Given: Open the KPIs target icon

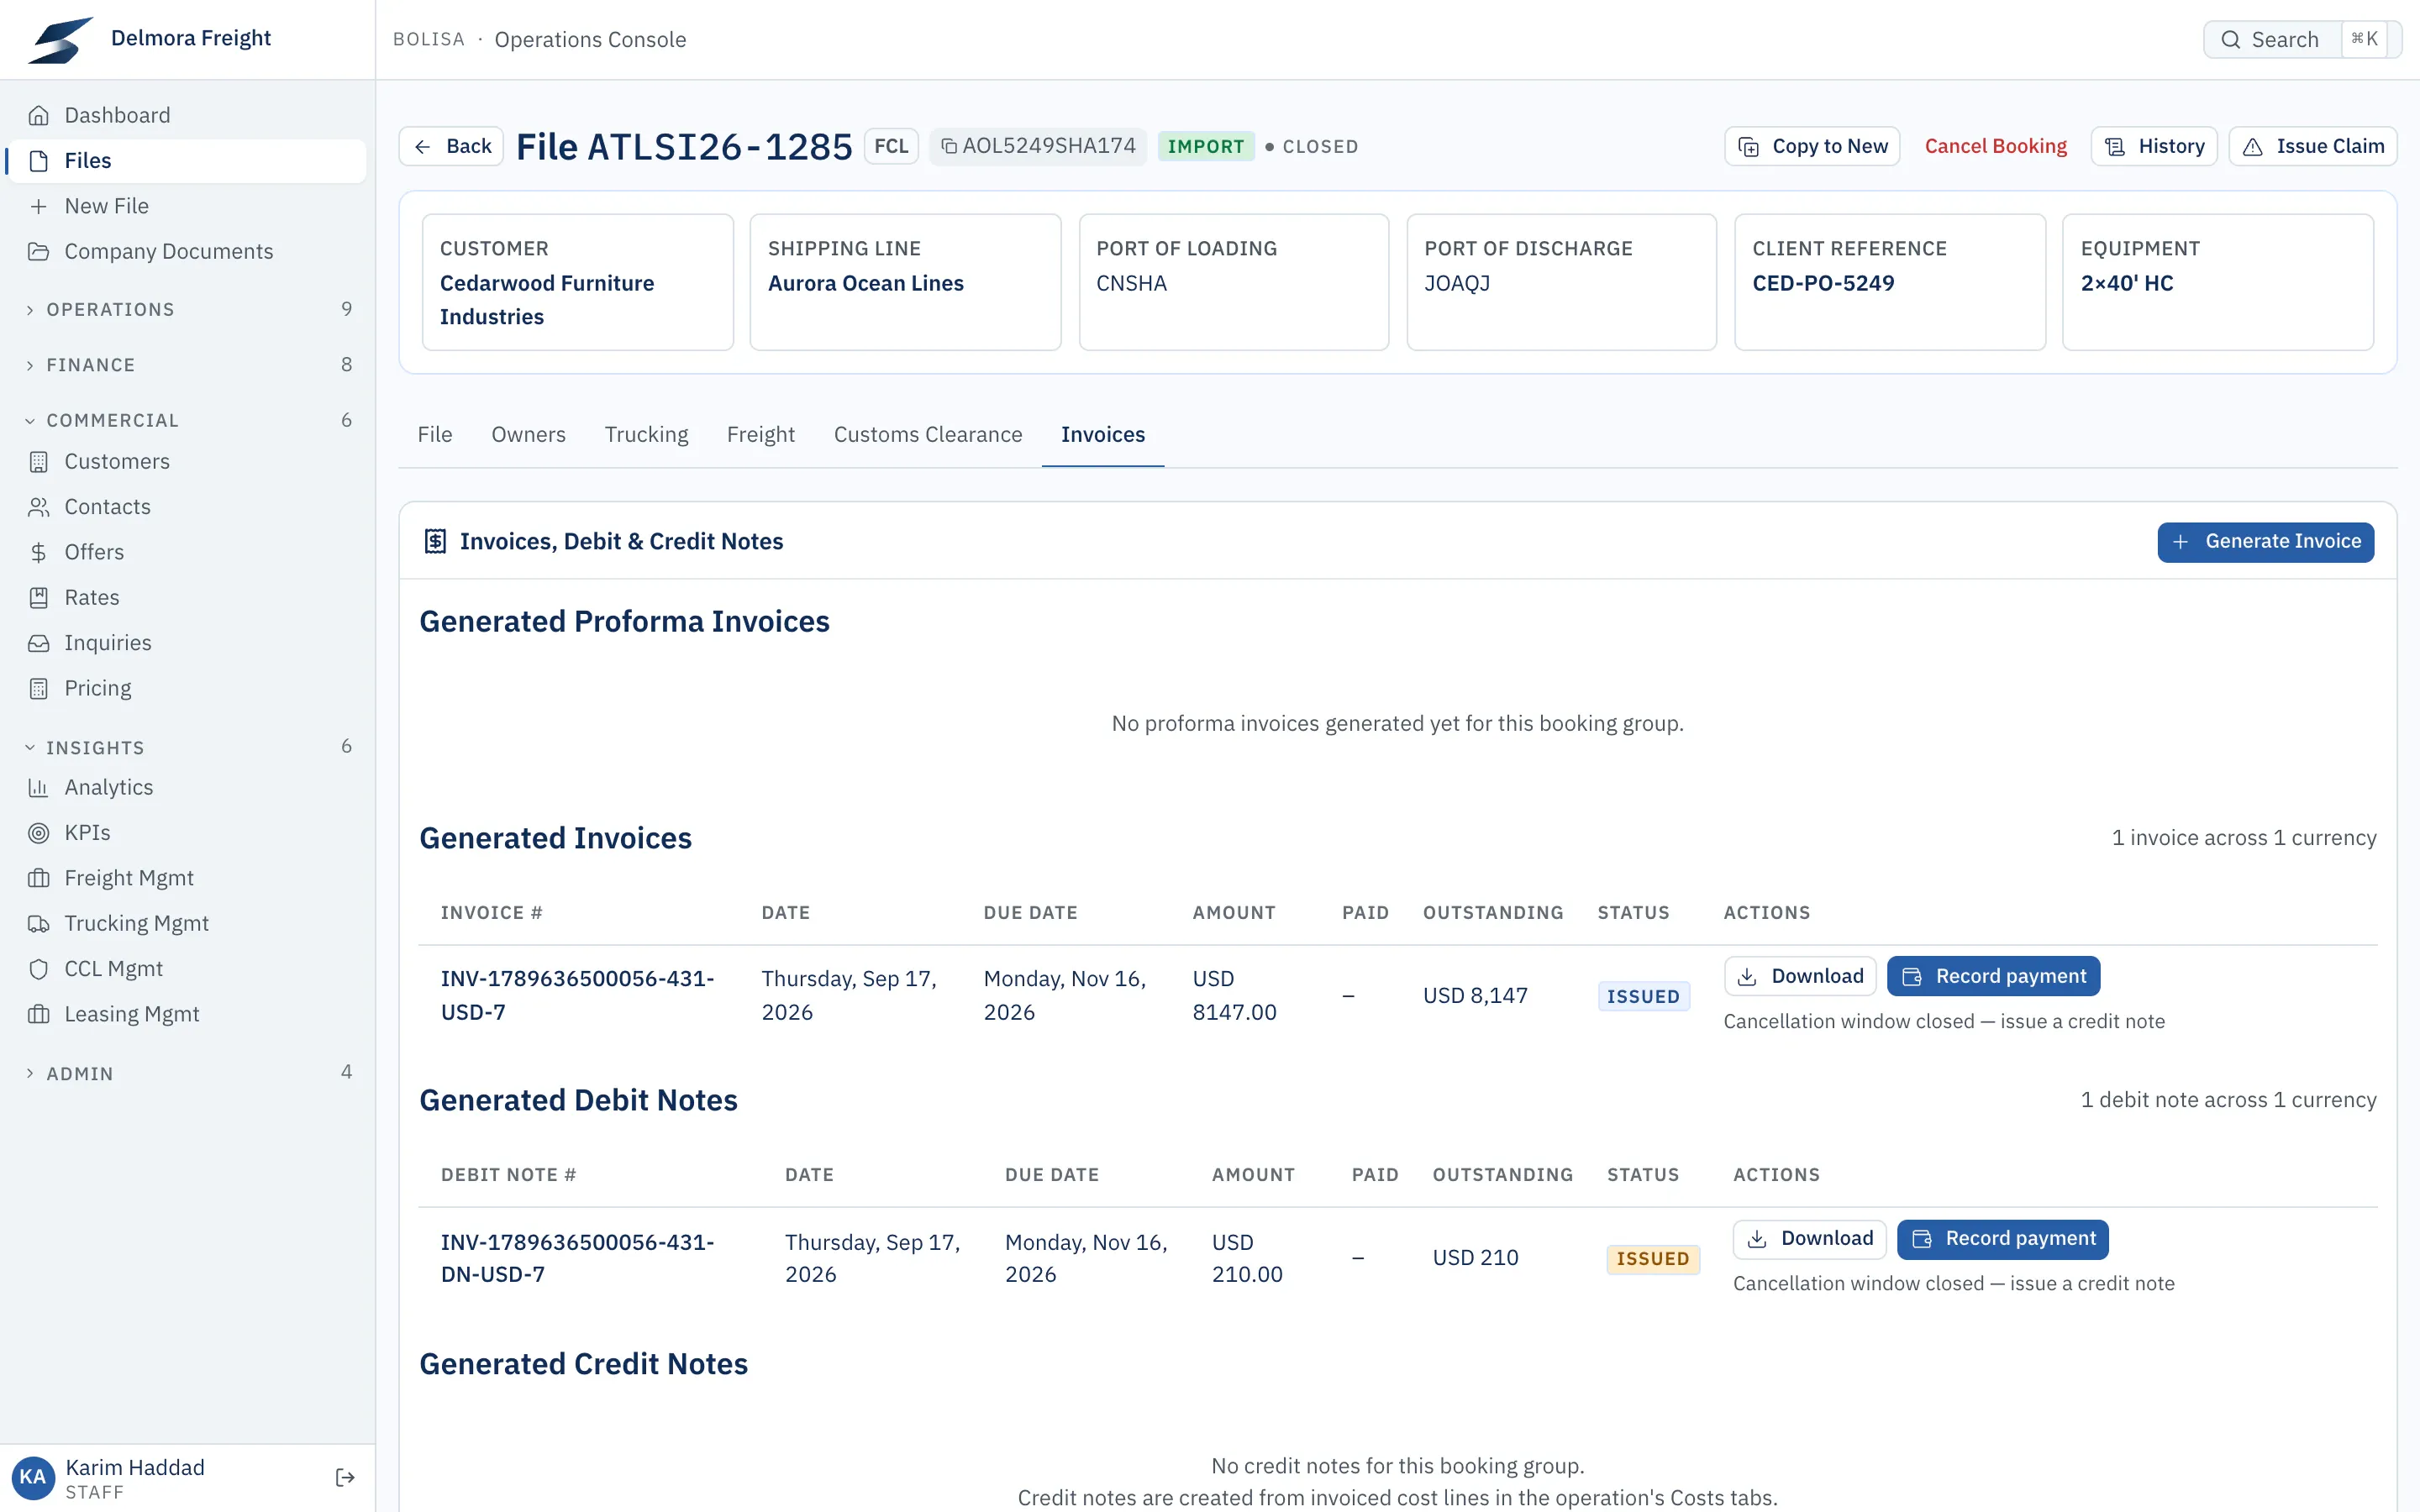Looking at the screenshot, I should coord(39,832).
